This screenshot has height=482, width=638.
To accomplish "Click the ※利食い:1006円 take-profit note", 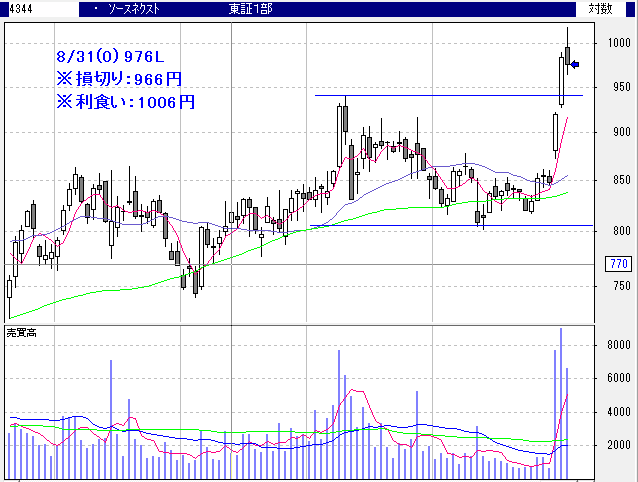I will click(124, 101).
